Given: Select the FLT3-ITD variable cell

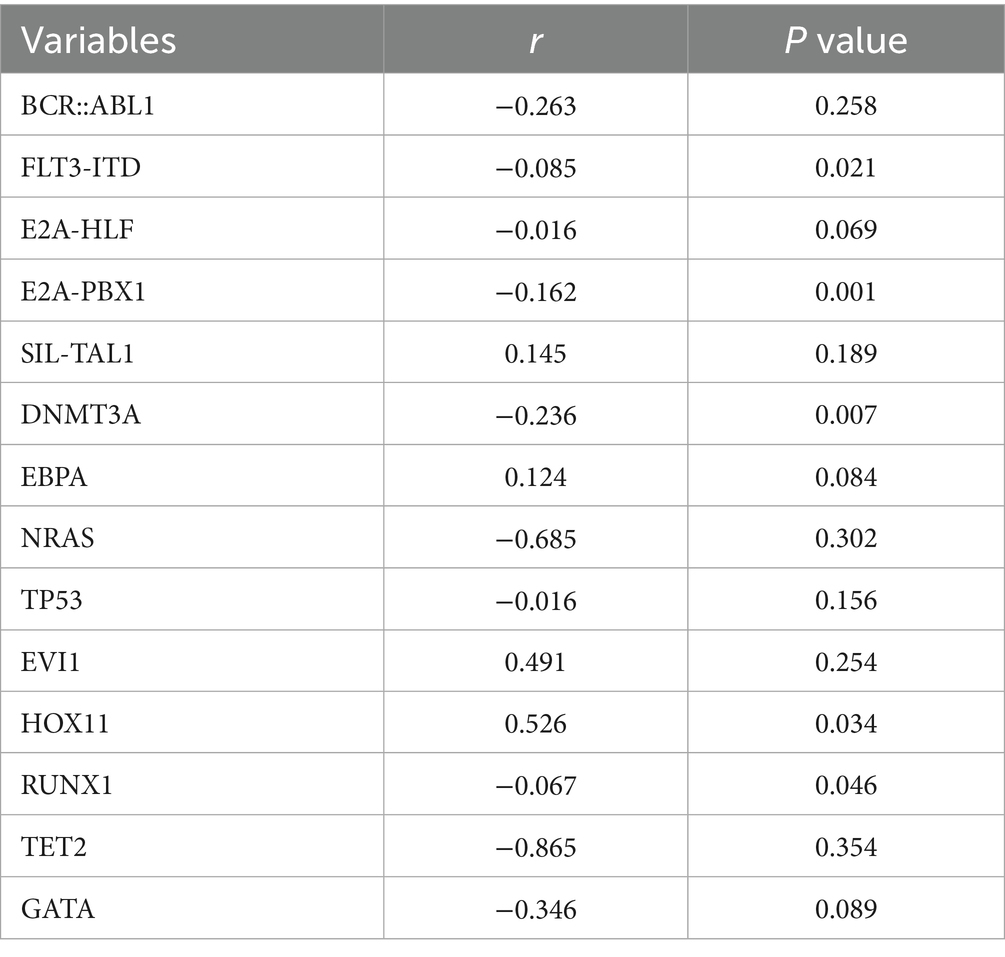Looking at the screenshot, I should [x=81, y=167].
